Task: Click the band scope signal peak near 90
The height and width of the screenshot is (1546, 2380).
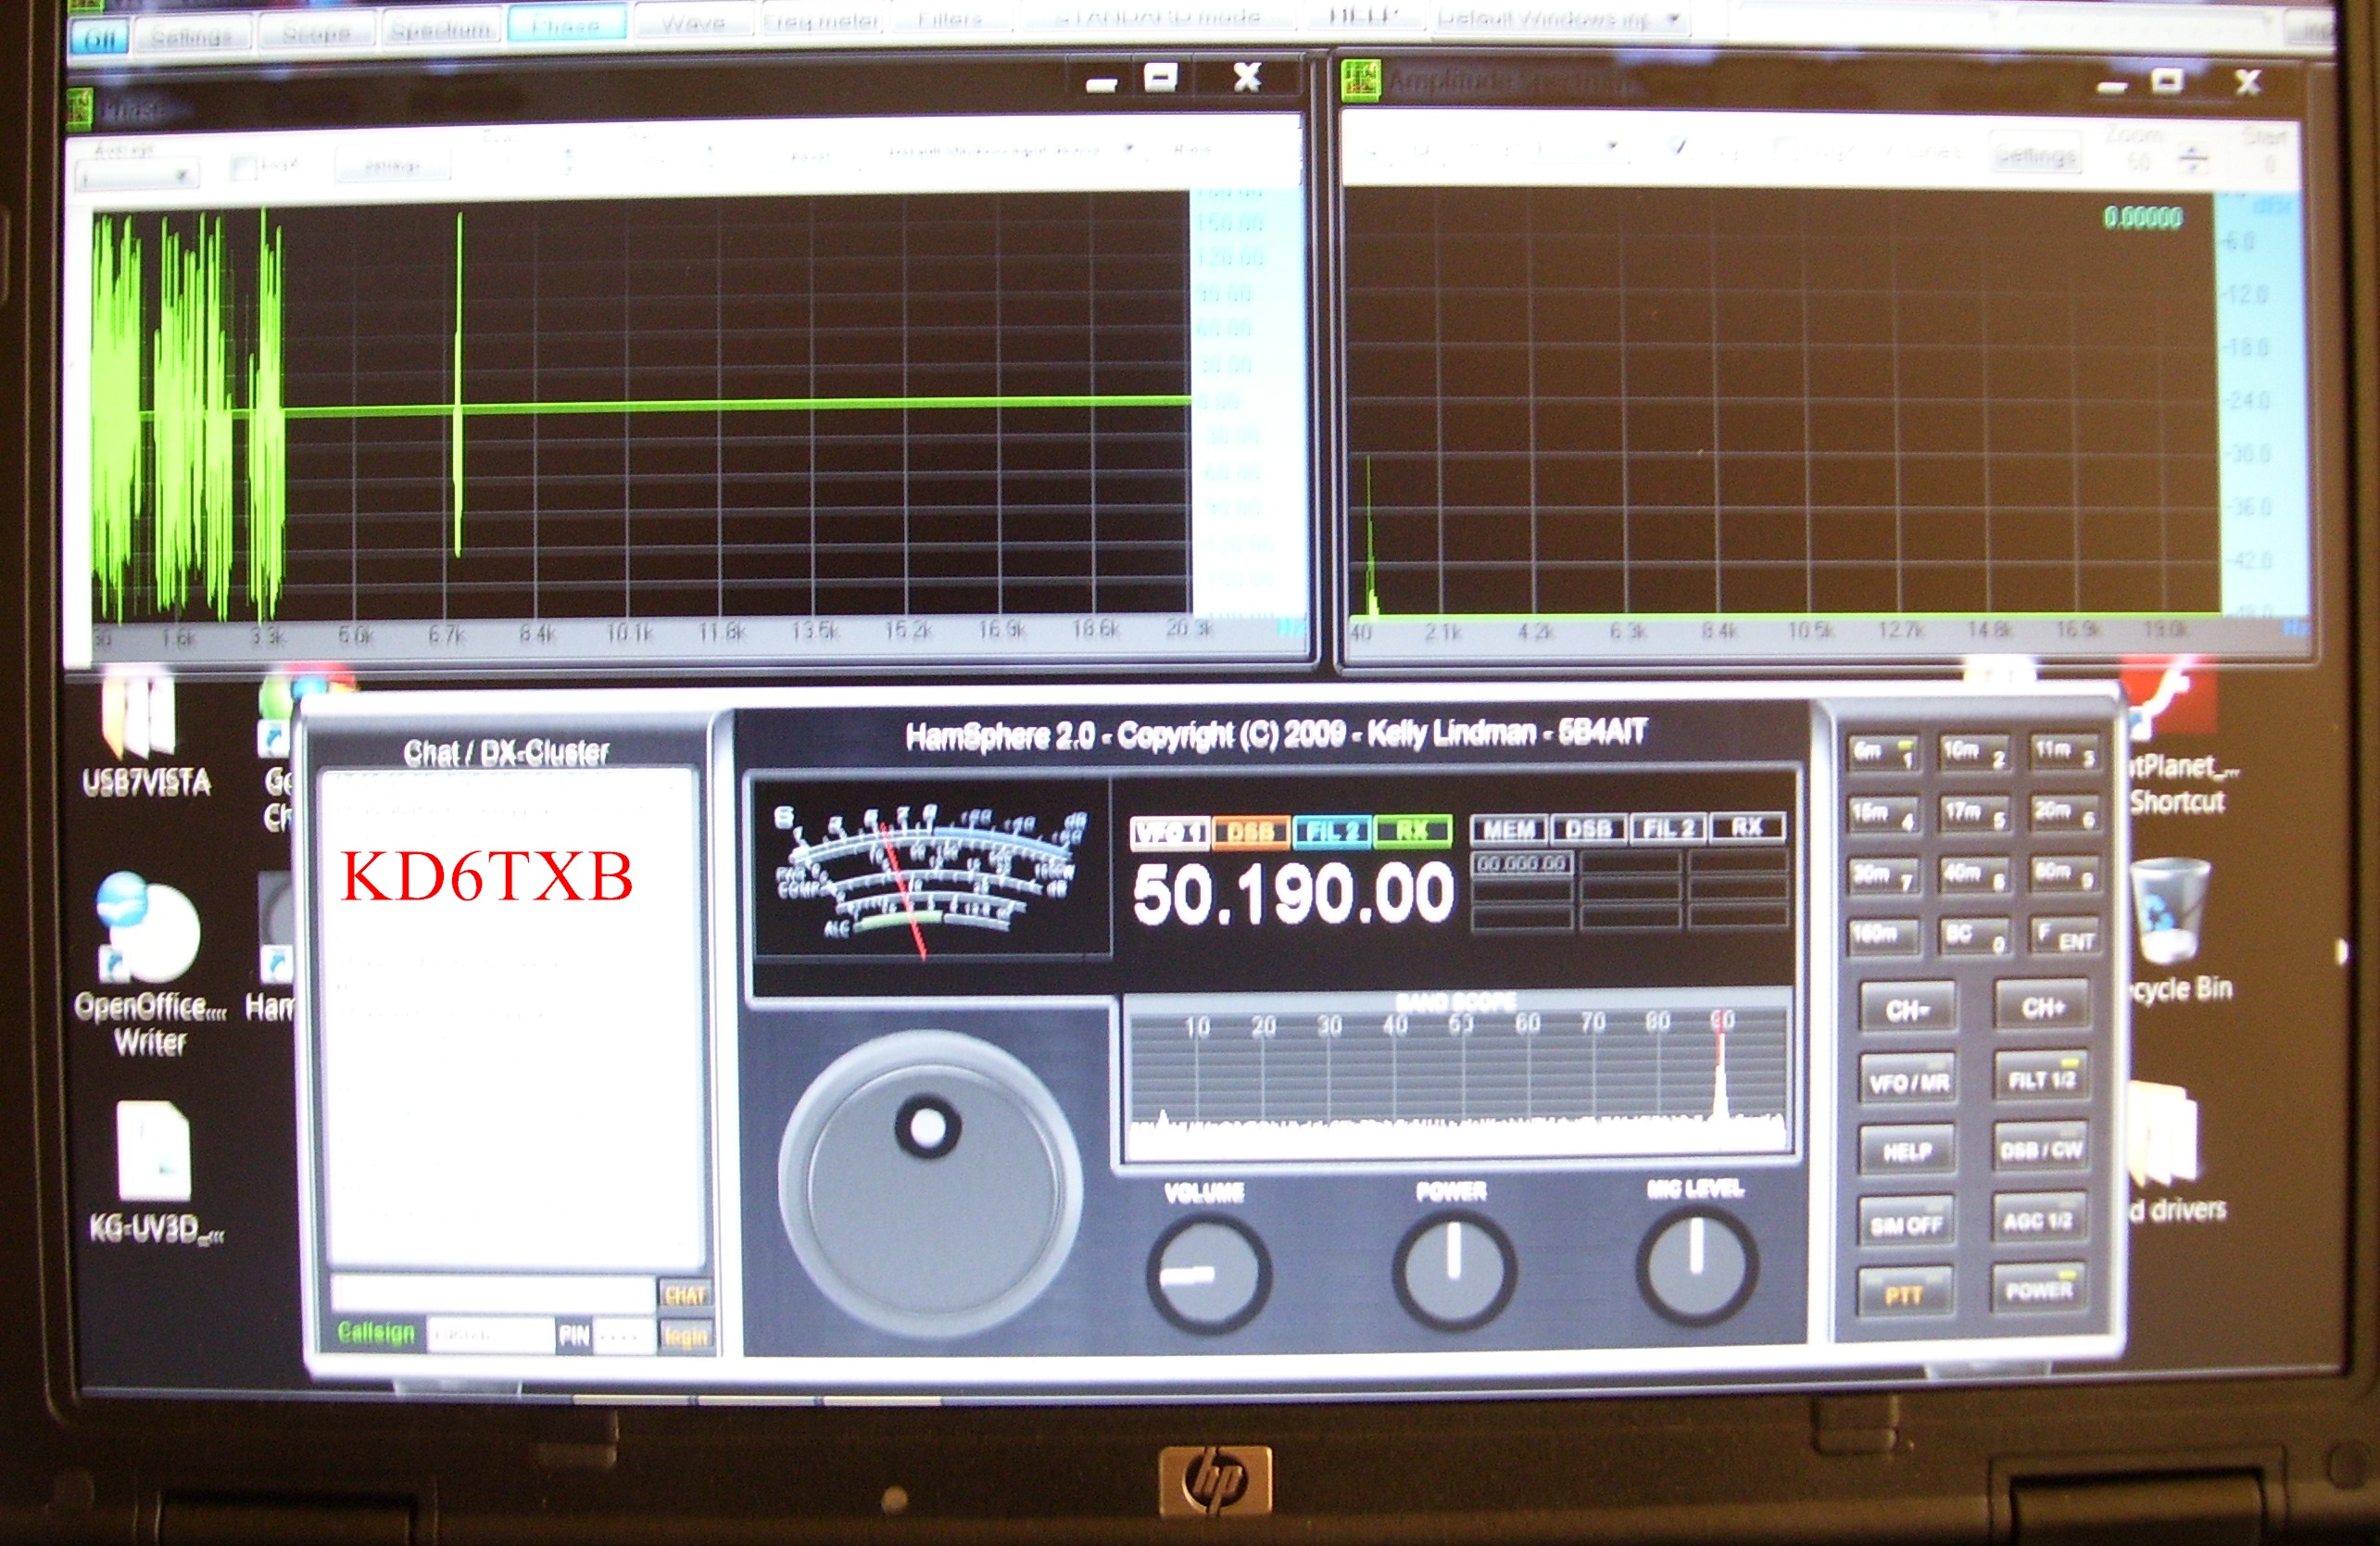Action: point(1720,1085)
